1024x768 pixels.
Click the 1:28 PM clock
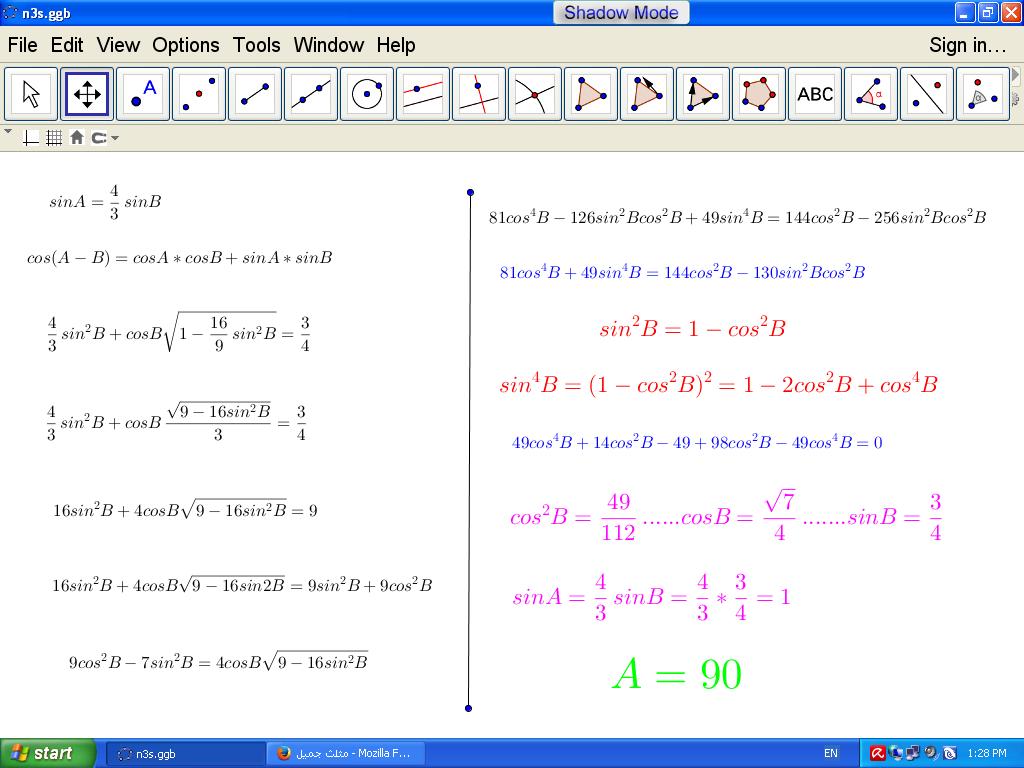point(987,754)
